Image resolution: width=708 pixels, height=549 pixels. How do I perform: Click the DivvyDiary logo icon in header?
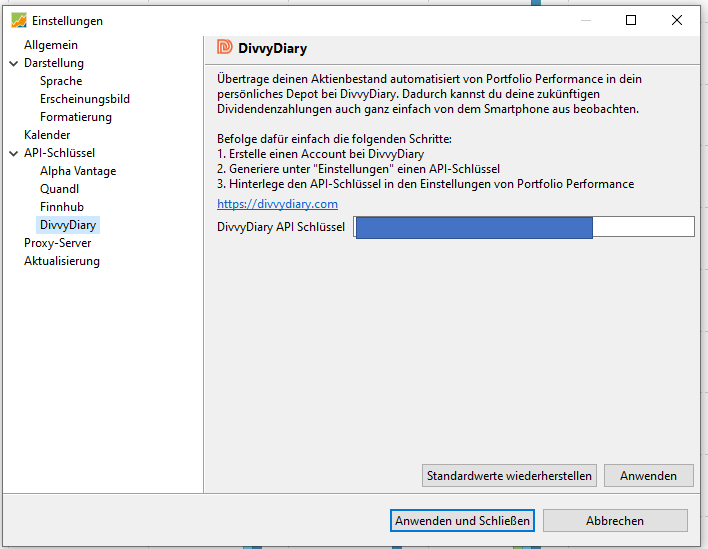click(224, 47)
